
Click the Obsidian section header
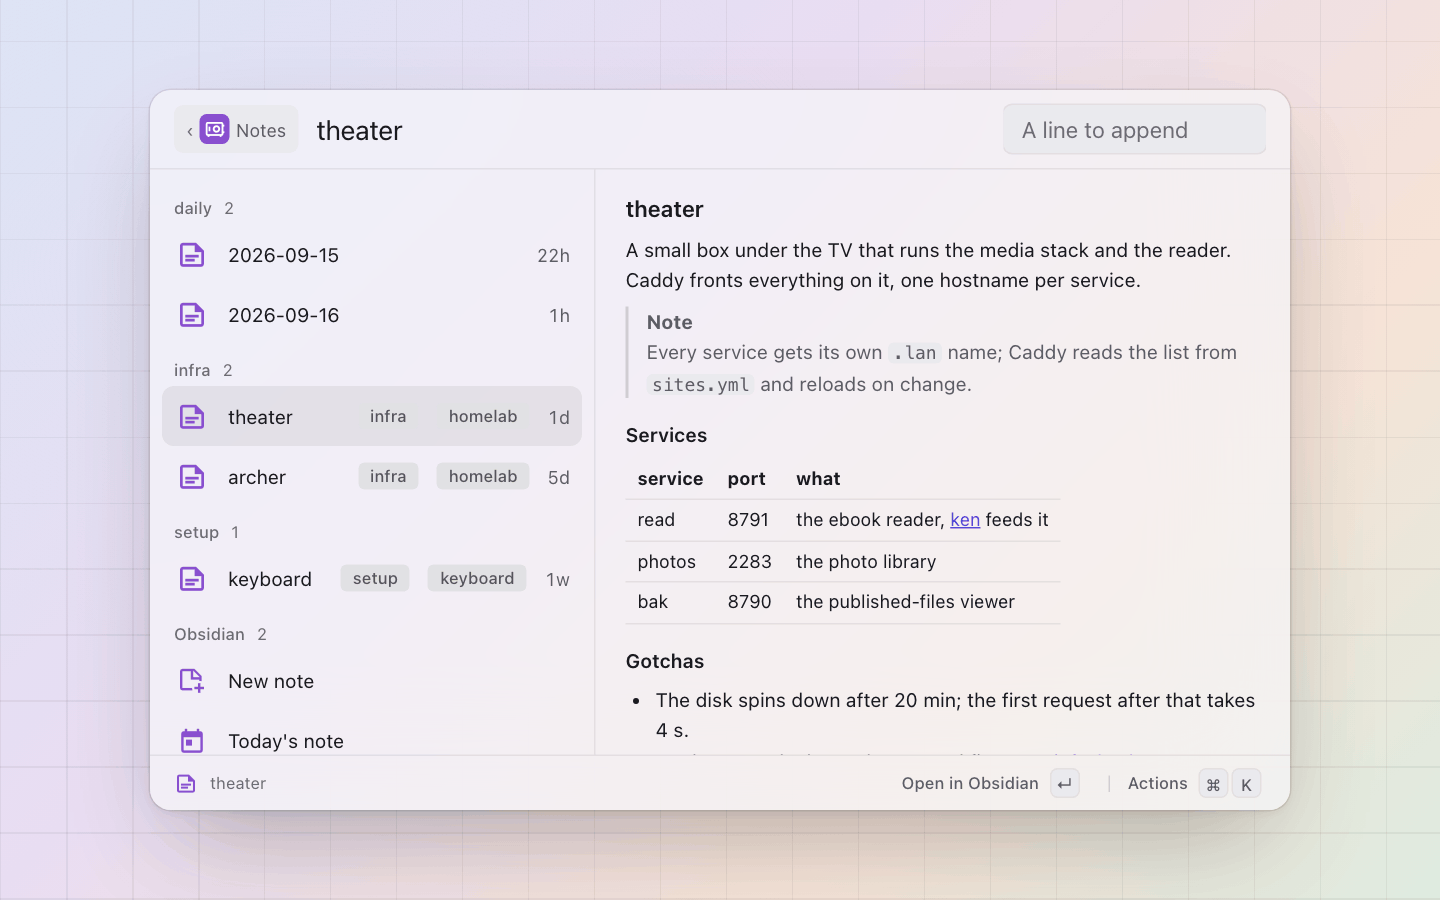pos(220,634)
